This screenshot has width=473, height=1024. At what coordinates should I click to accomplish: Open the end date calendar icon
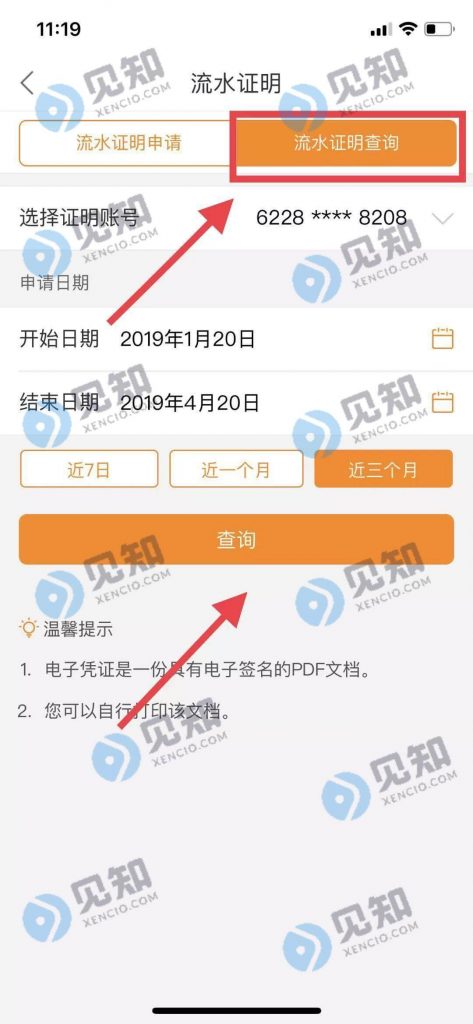click(442, 402)
